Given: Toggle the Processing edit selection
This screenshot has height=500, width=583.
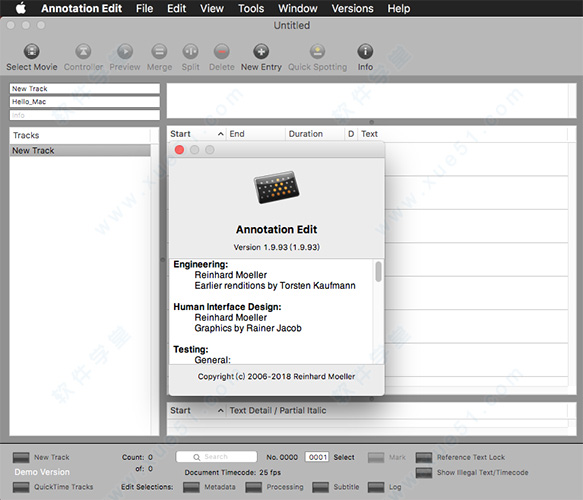Looking at the screenshot, I should (x=254, y=487).
